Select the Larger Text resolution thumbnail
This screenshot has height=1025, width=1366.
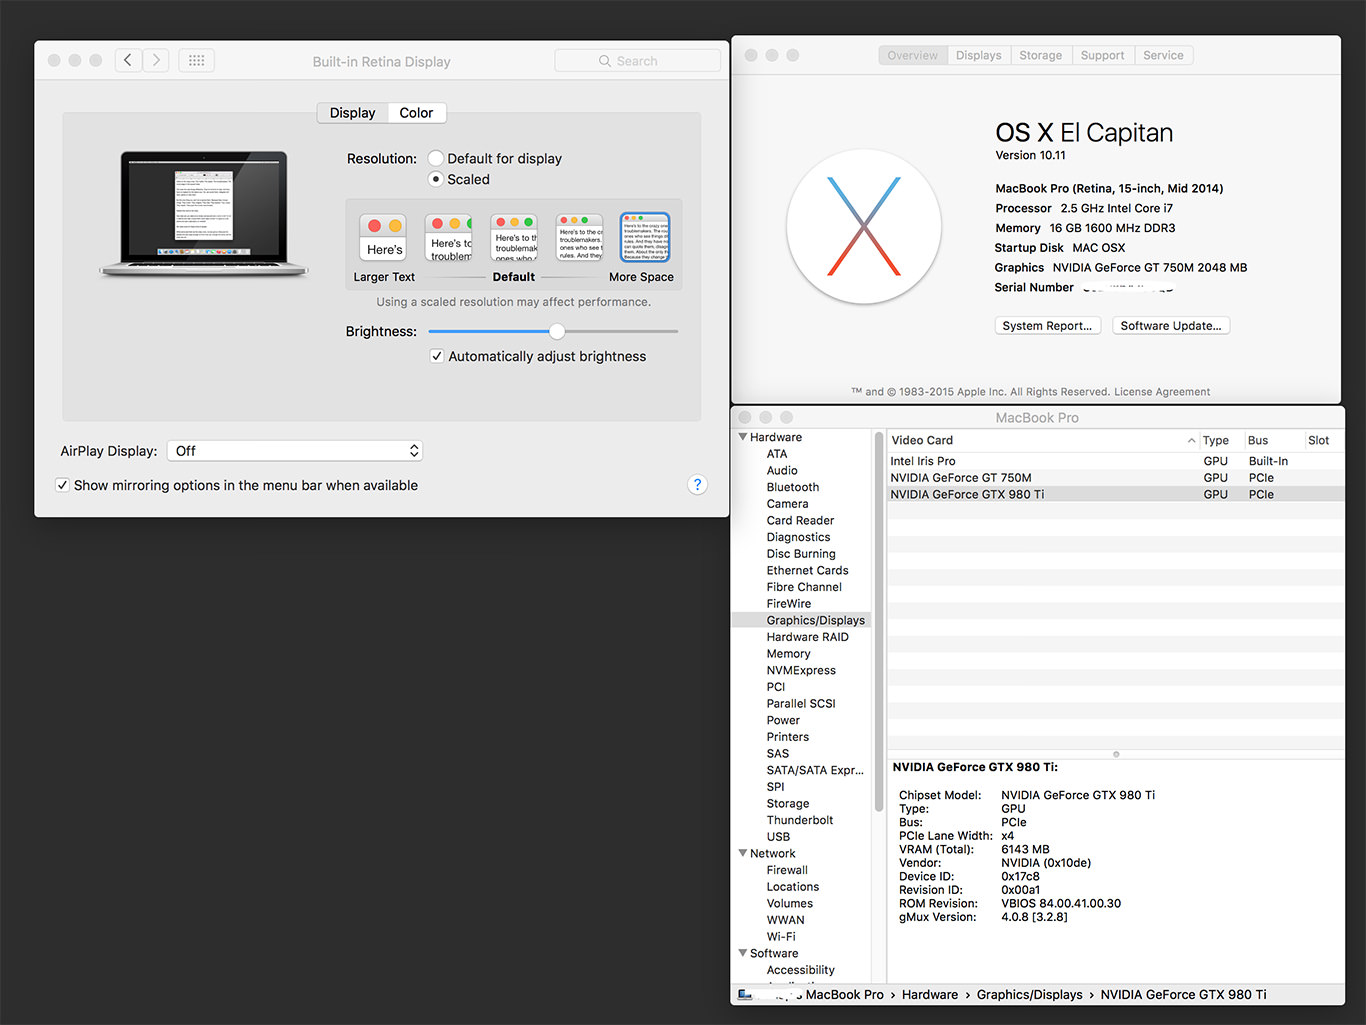384,238
